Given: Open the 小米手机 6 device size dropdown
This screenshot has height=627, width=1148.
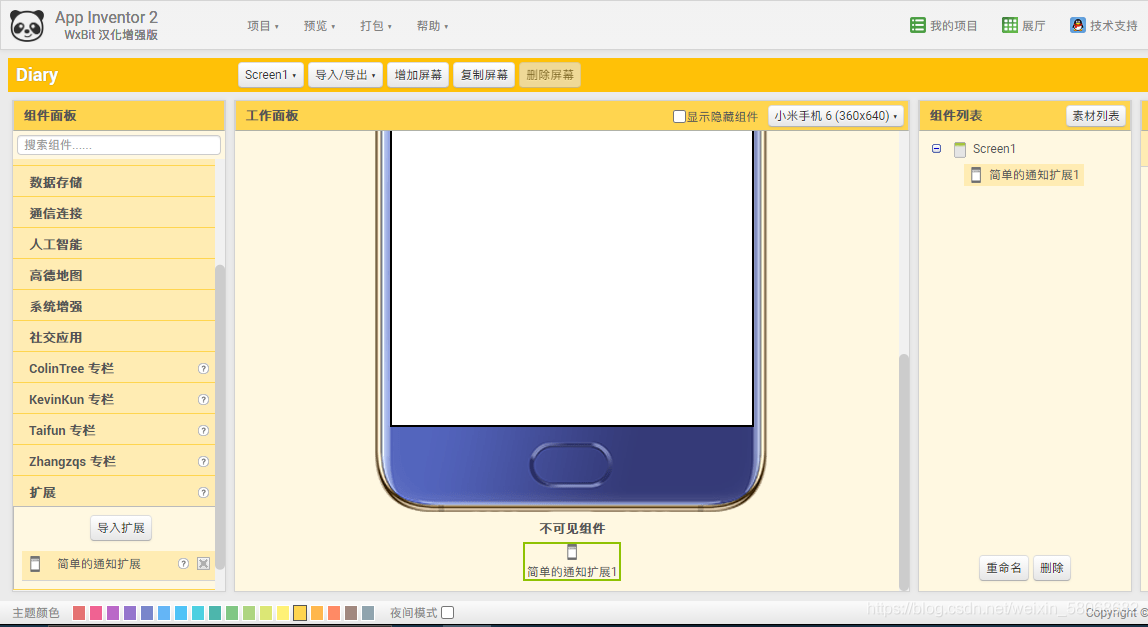Looking at the screenshot, I should (833, 115).
